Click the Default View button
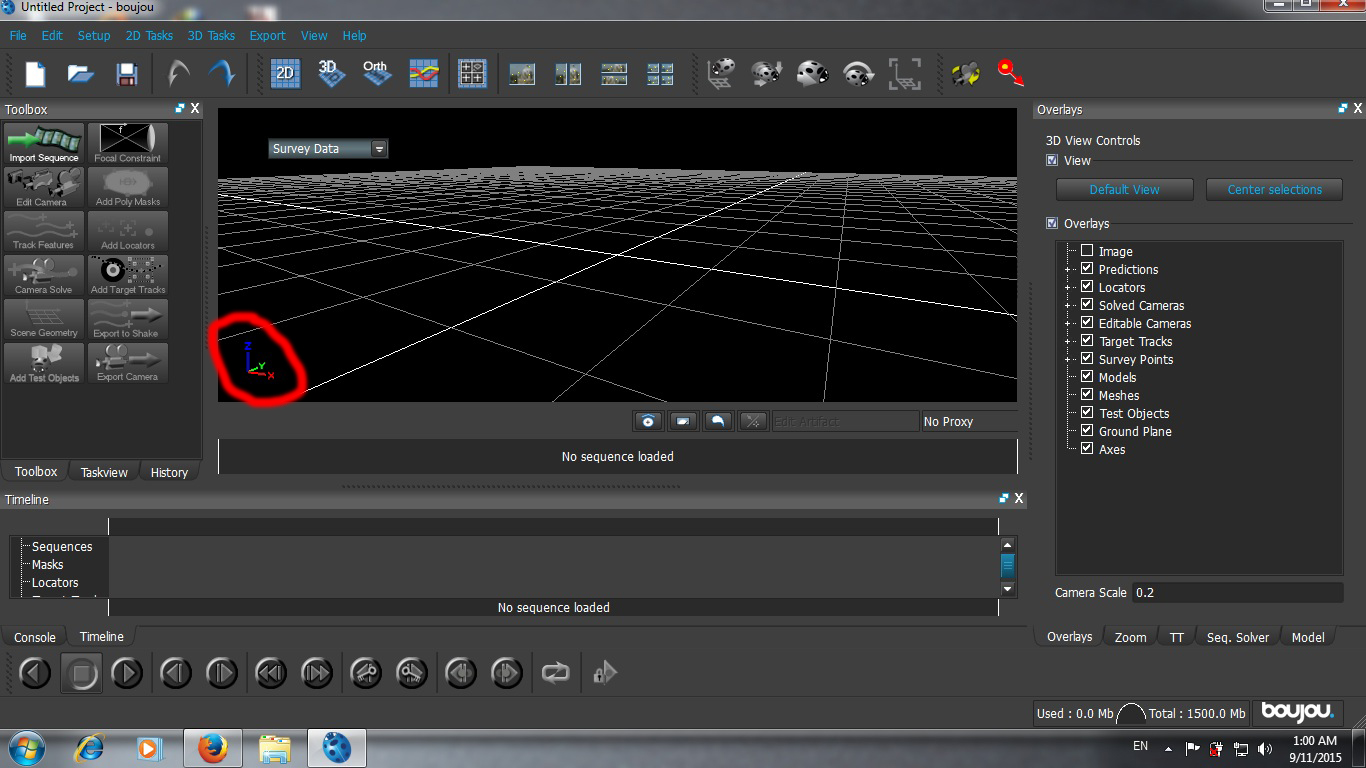 pos(1124,189)
